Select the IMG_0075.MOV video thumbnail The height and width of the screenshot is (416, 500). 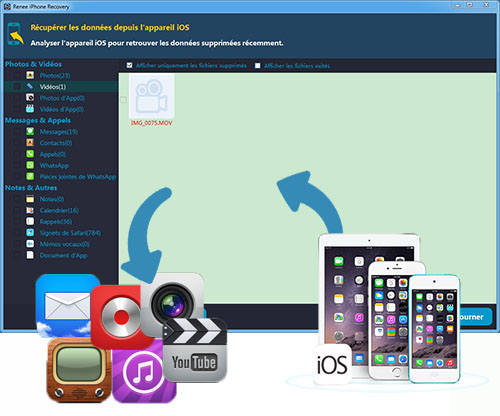pos(151,96)
